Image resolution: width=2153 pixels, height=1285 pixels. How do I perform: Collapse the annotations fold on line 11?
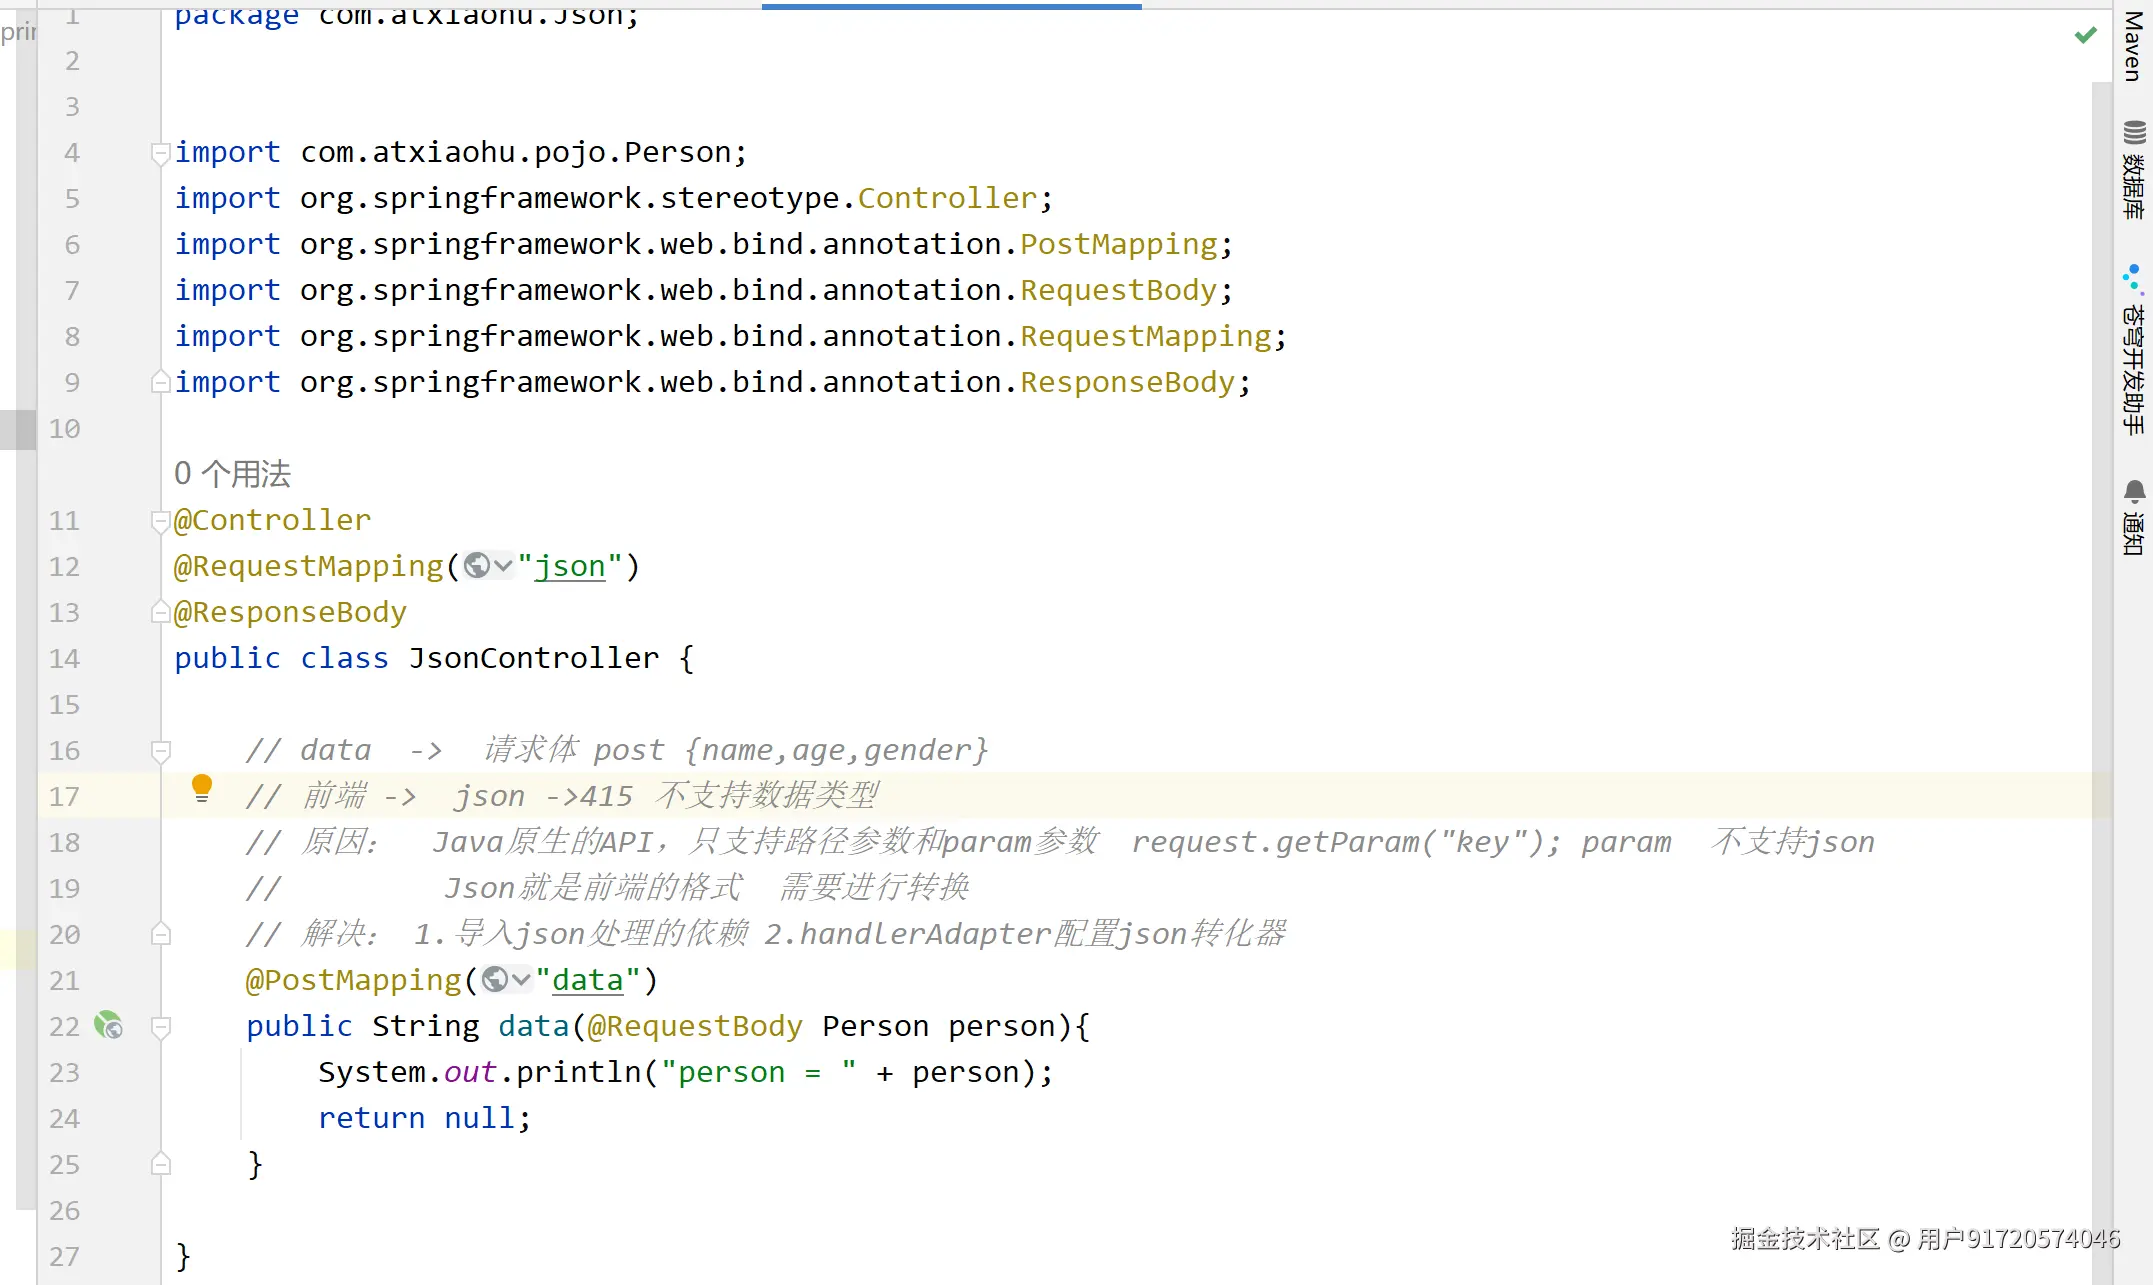coord(160,521)
